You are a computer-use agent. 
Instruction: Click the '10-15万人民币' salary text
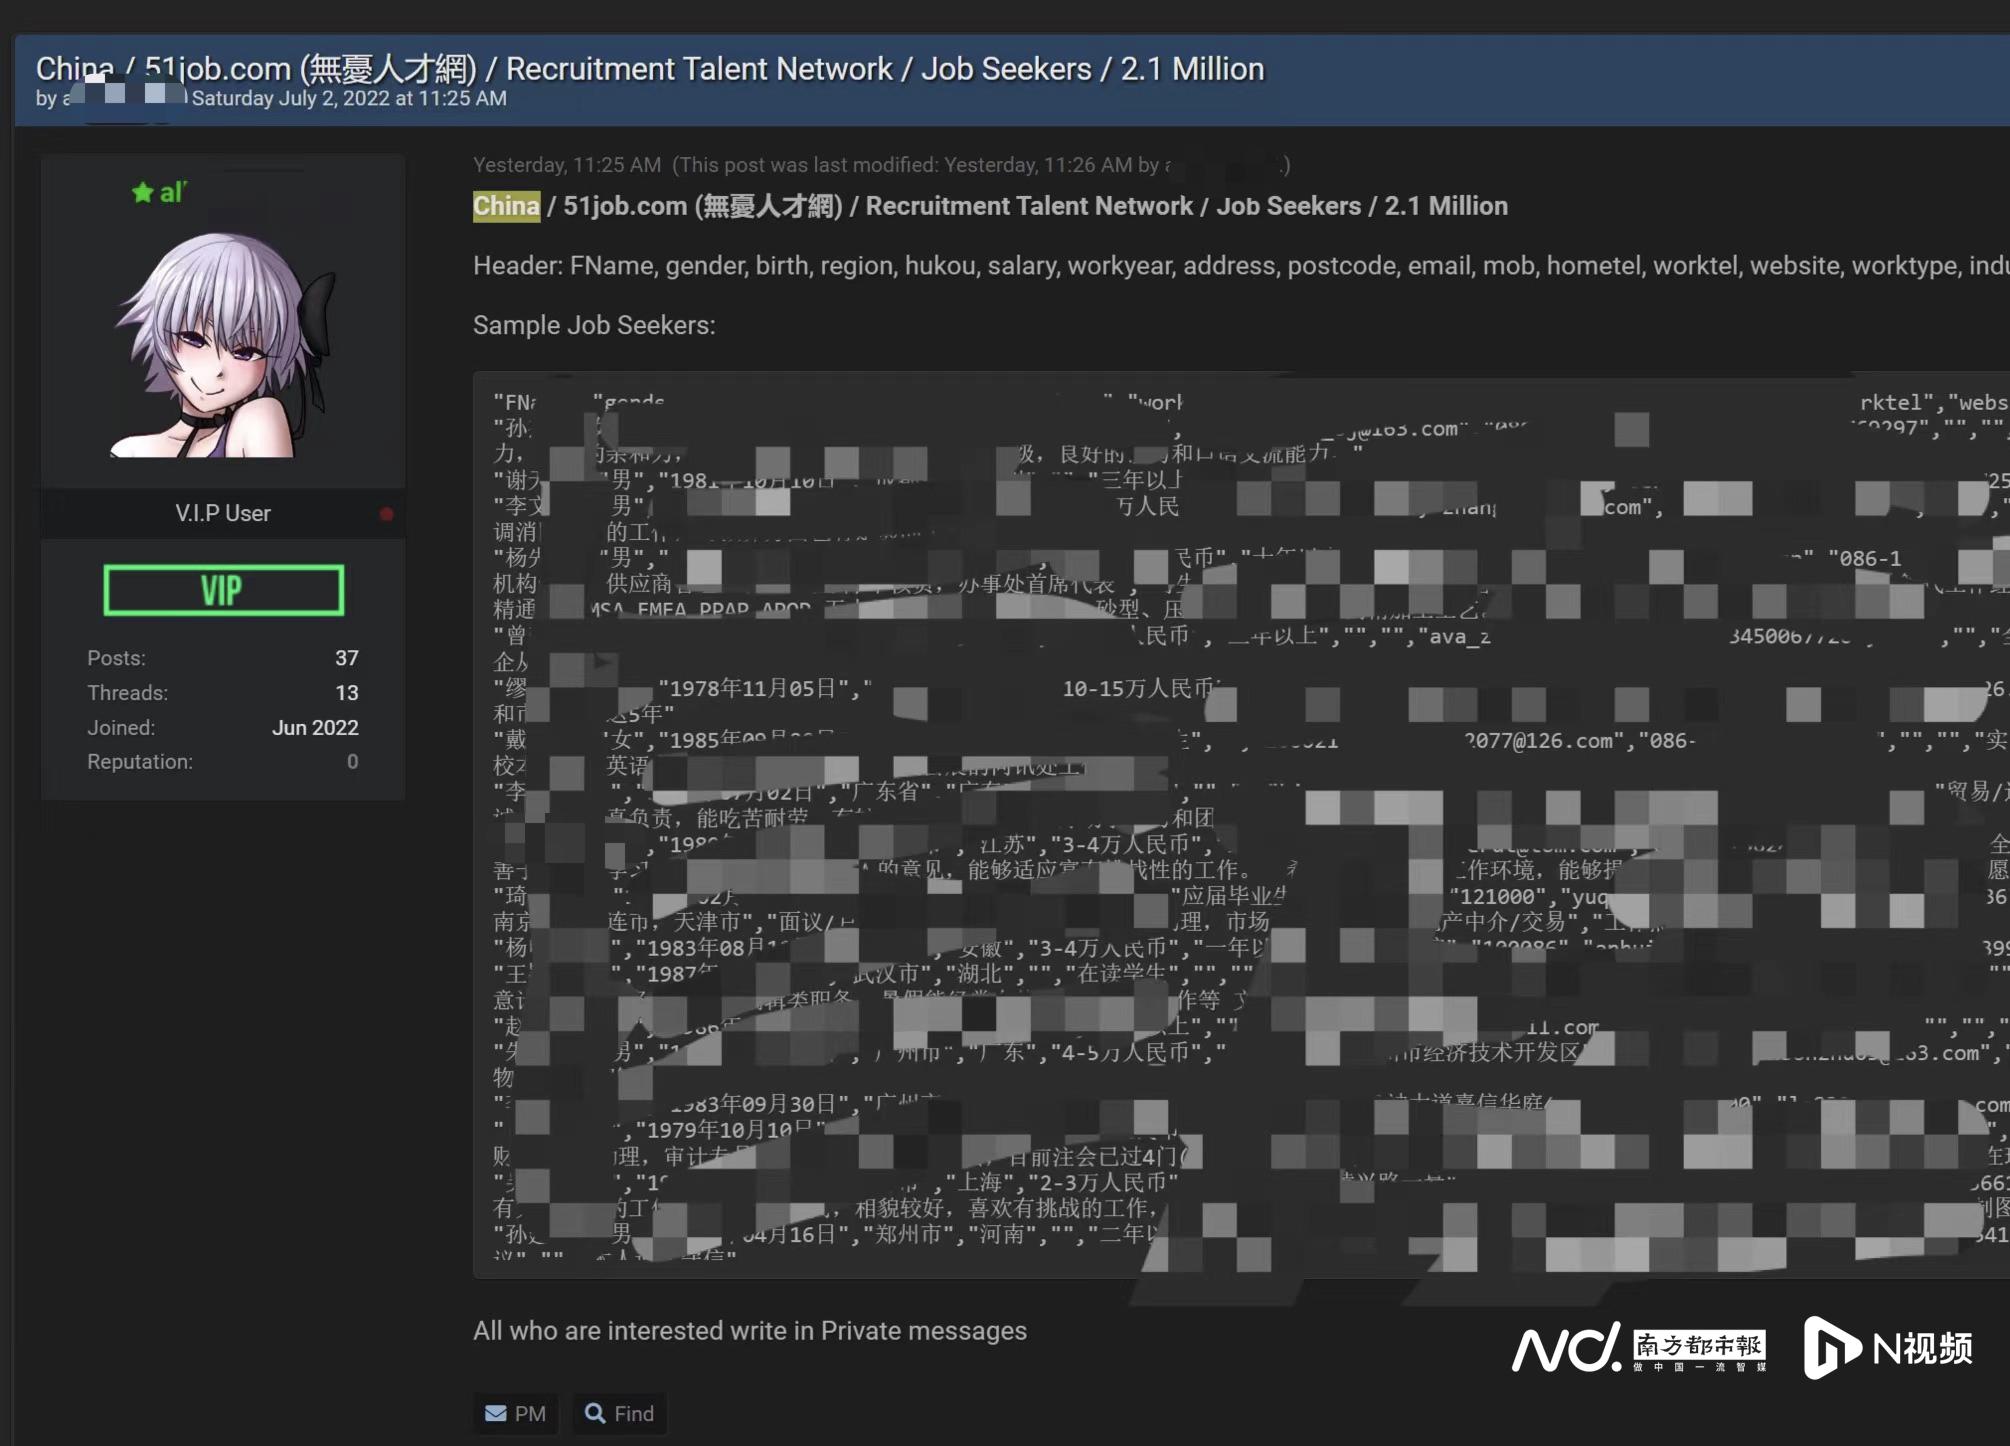[1138, 688]
